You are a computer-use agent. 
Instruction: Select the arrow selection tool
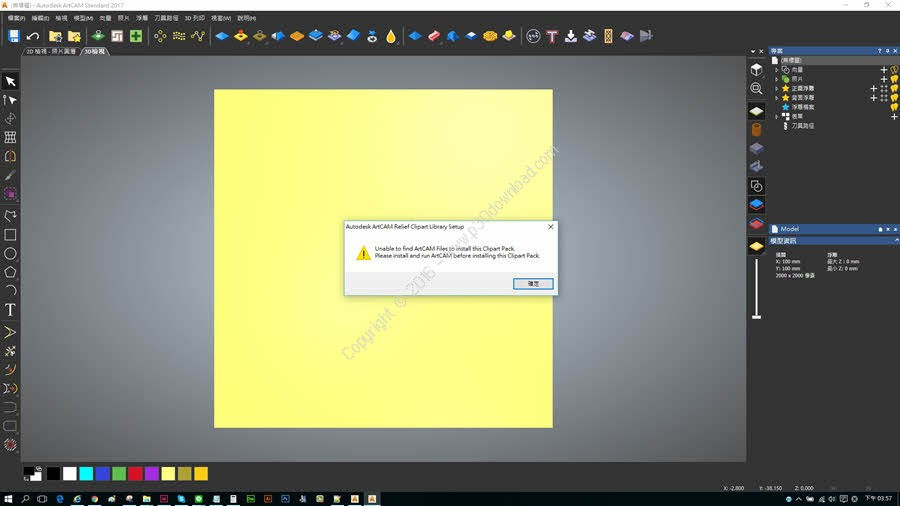[10, 81]
